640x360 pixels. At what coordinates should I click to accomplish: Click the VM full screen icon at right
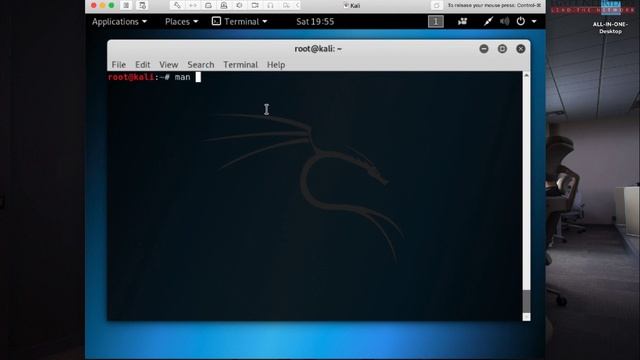point(436,5)
